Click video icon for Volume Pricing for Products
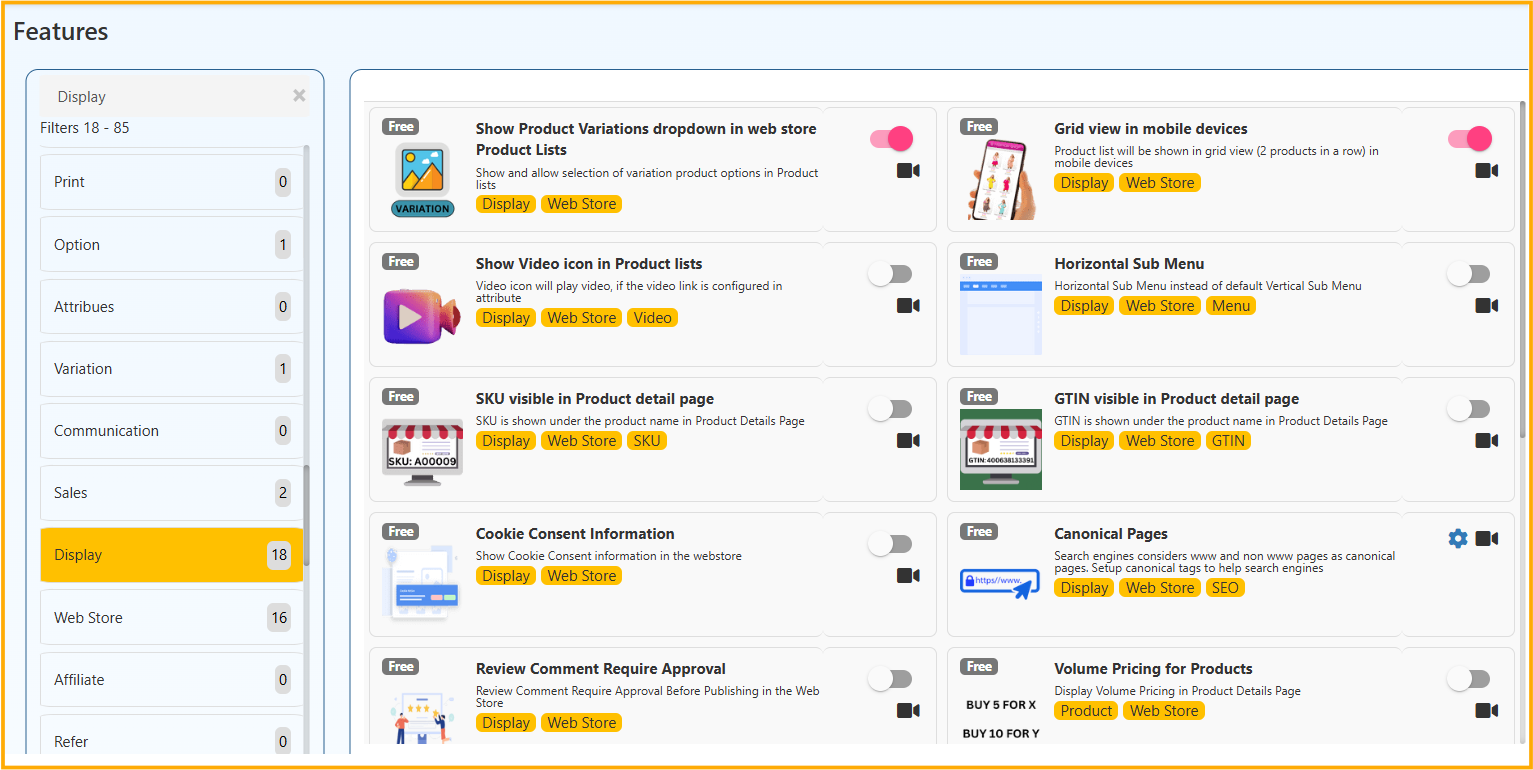The width and height of the screenshot is (1533, 770). click(1487, 711)
